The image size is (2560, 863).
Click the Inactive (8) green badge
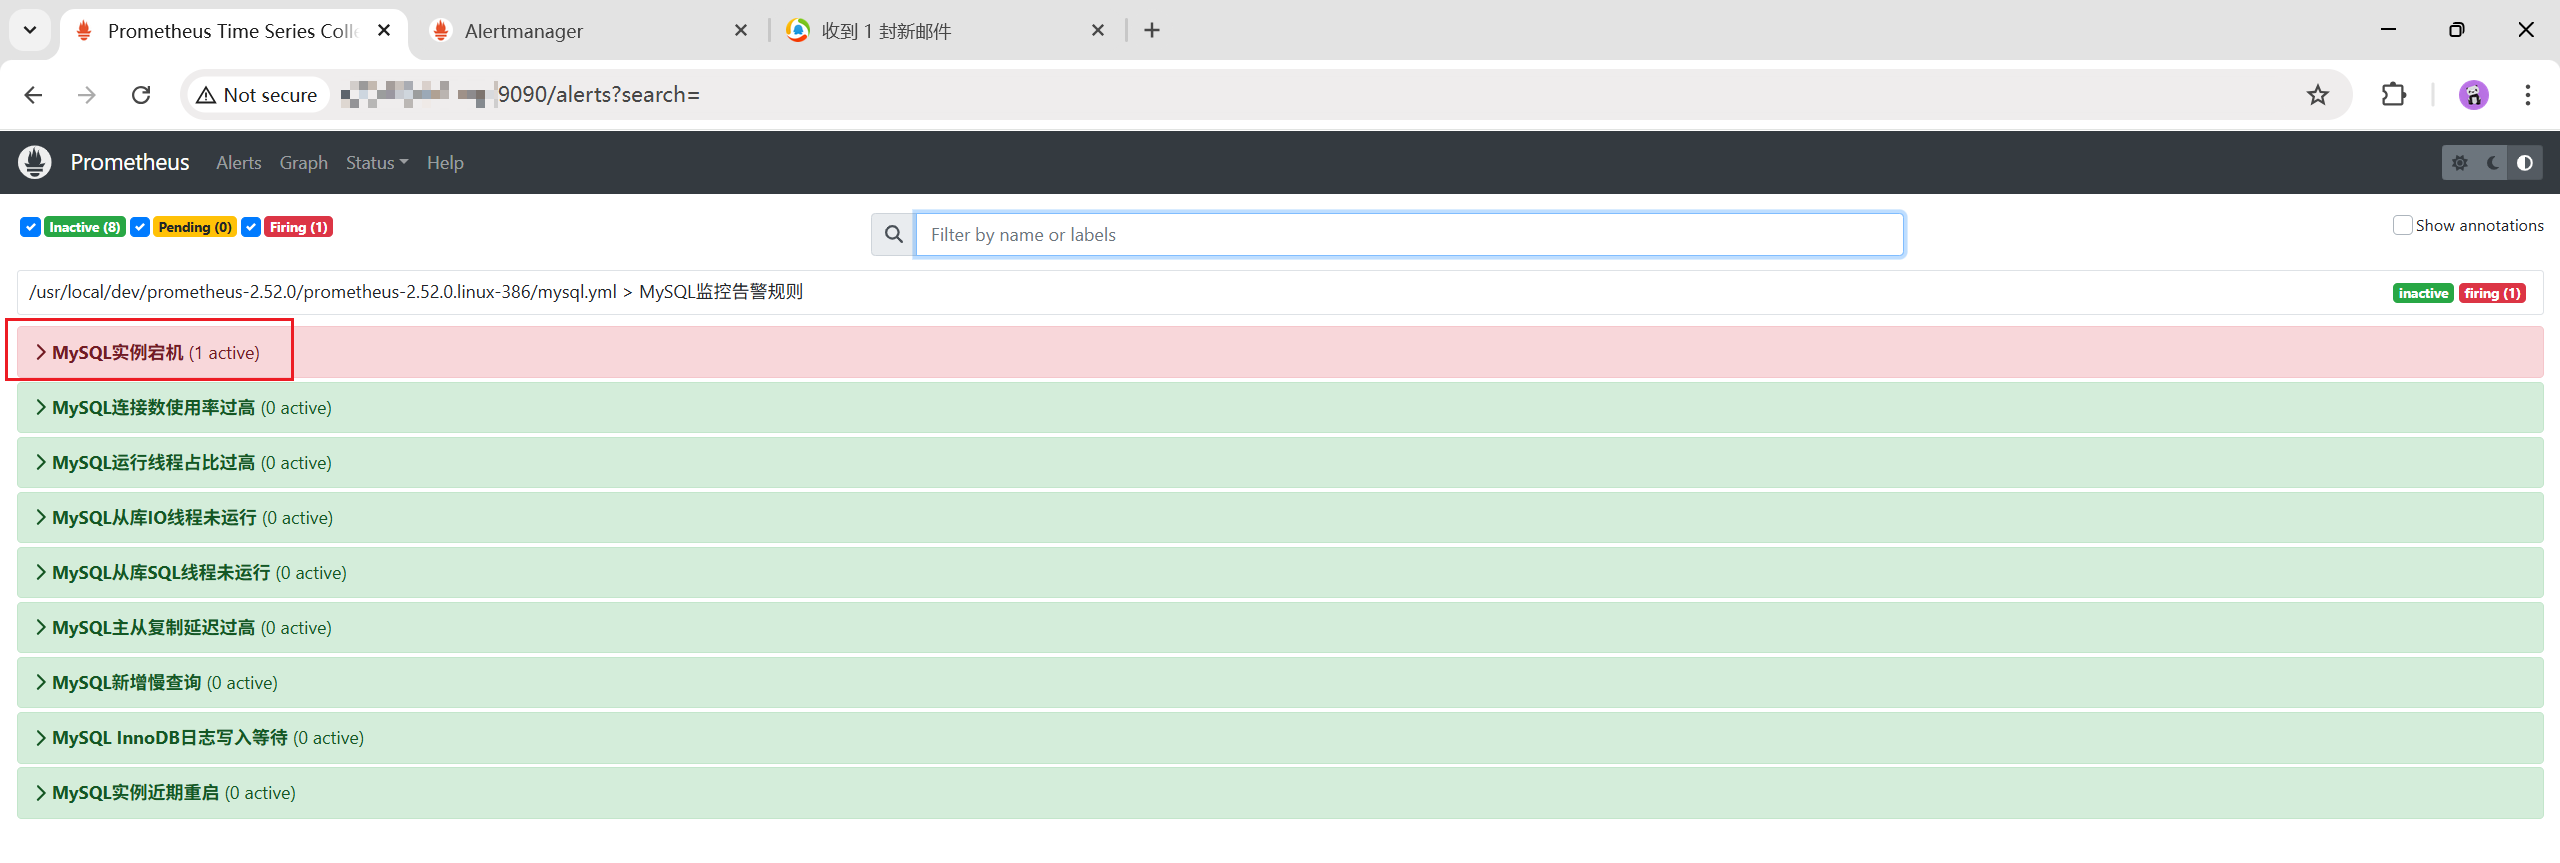tap(85, 227)
